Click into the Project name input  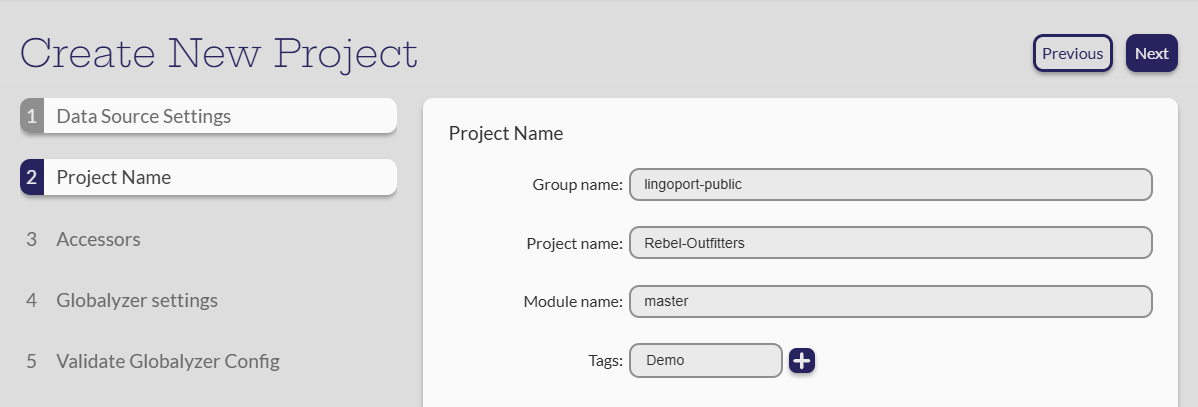tap(890, 243)
